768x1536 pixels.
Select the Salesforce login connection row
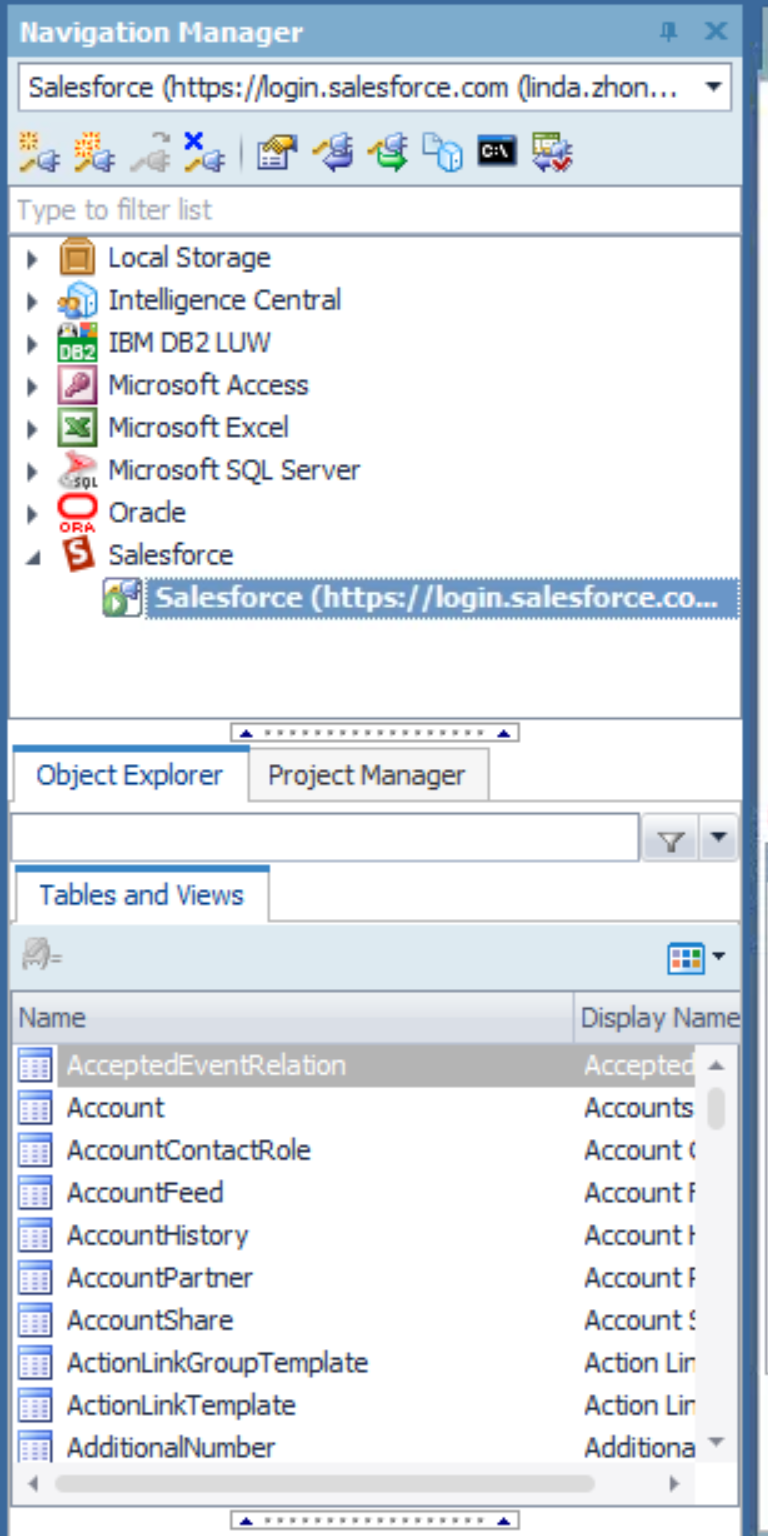[x=442, y=598]
